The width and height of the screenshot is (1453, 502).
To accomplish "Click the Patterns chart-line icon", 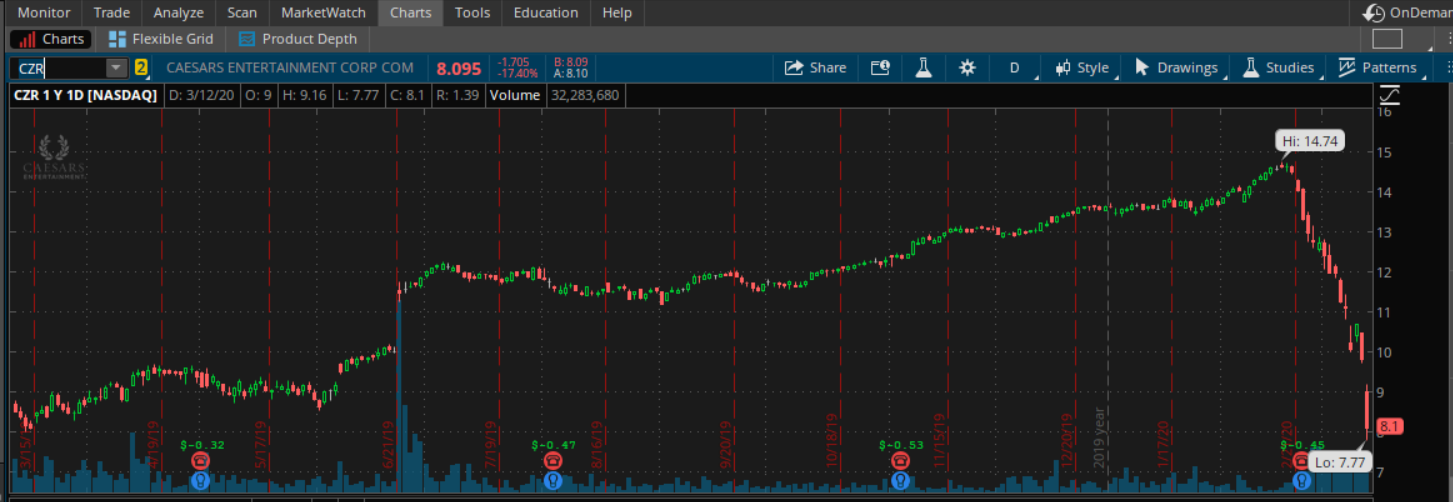I will tap(1347, 68).
